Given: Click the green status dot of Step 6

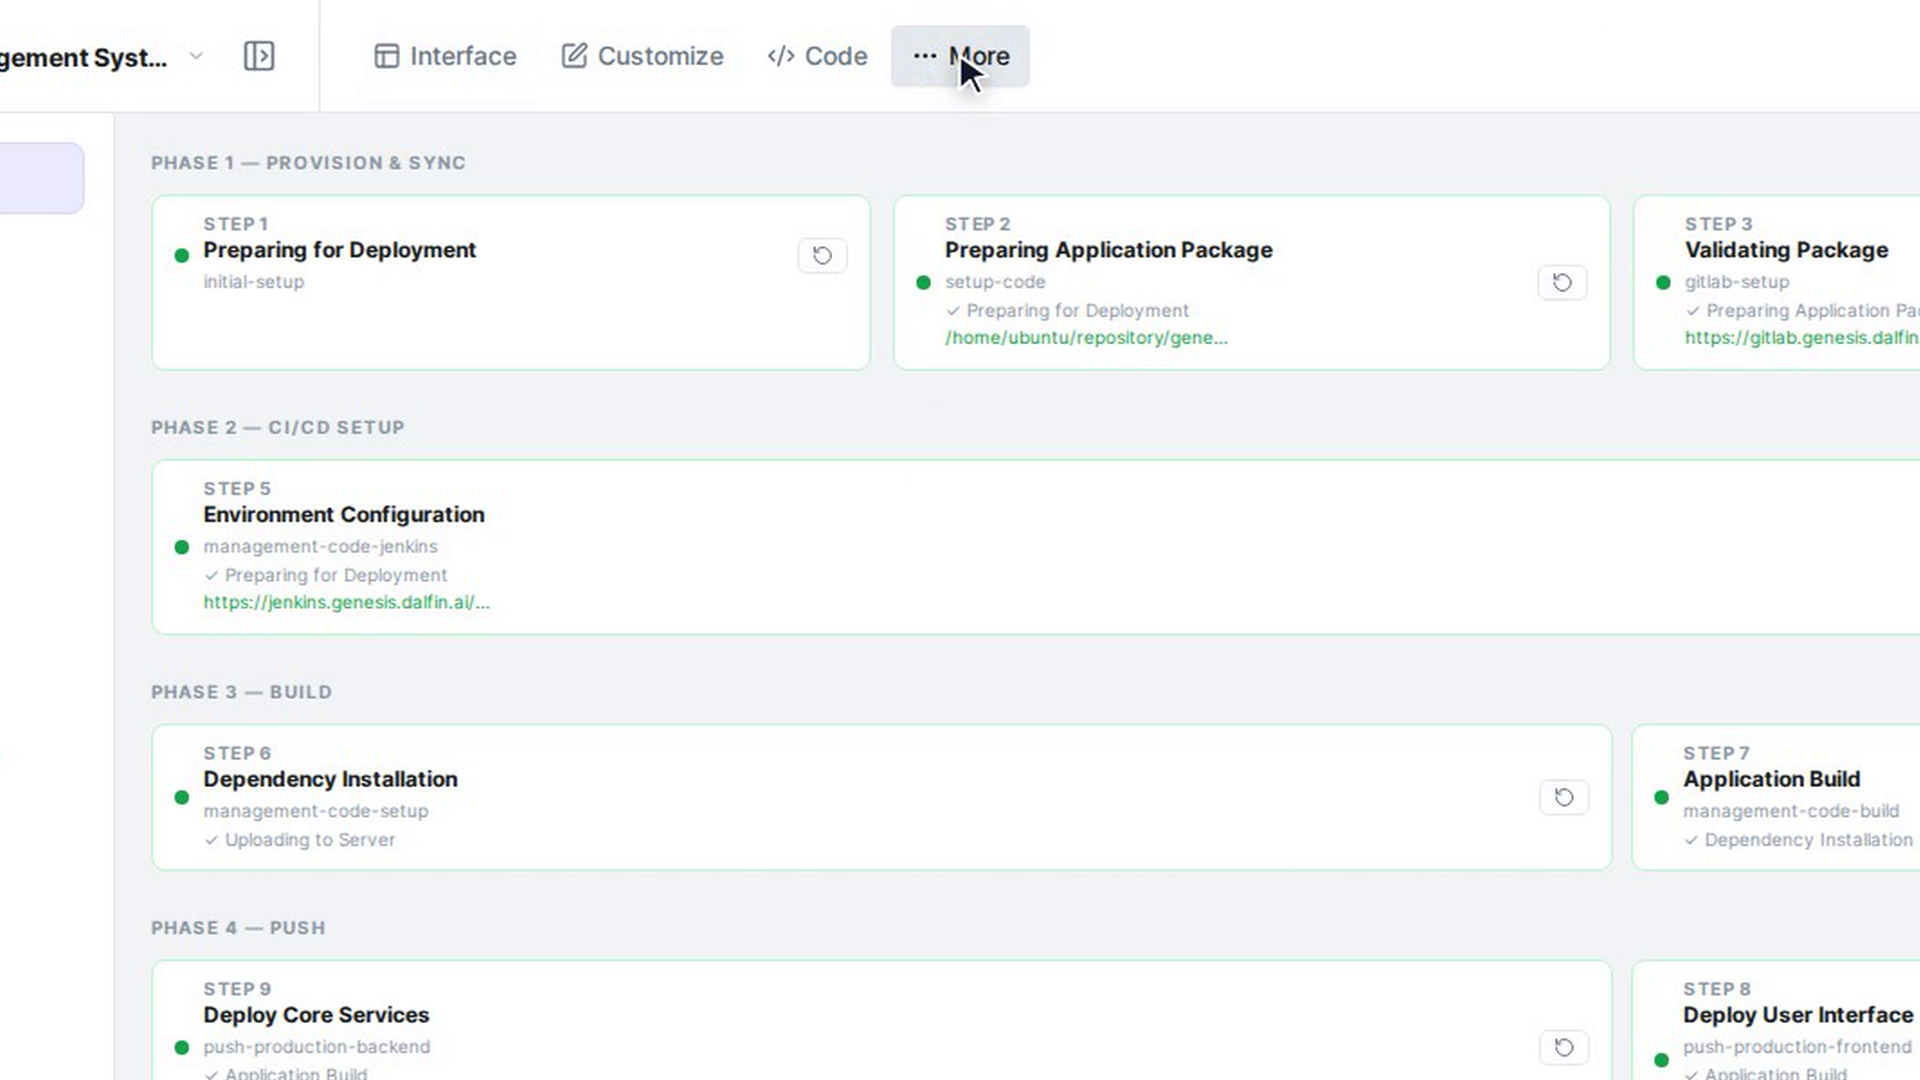Looking at the screenshot, I should (181, 797).
